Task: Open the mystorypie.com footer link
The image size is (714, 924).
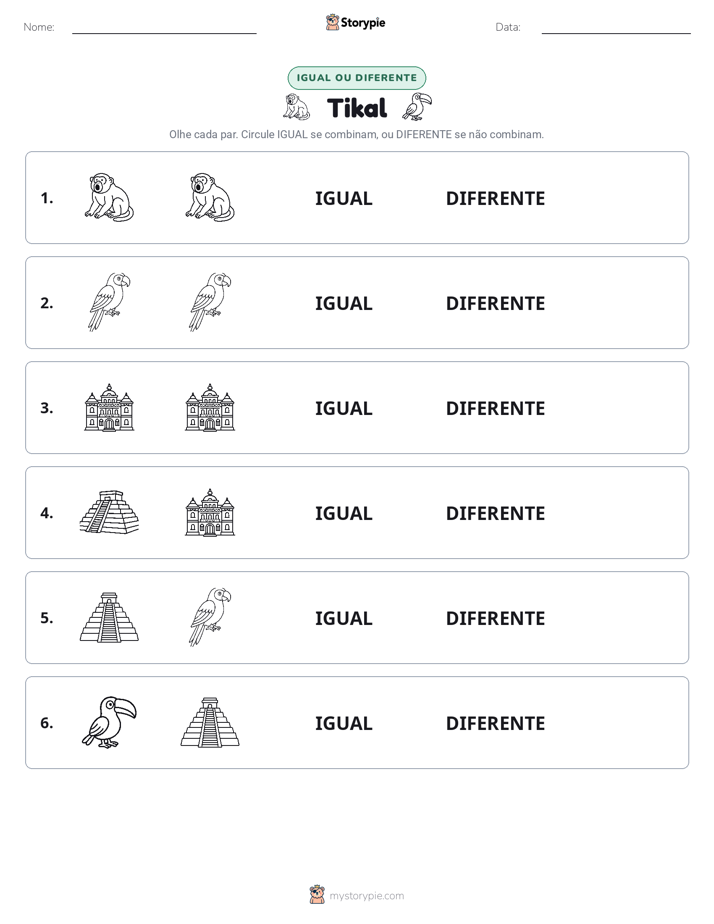Action: point(357,895)
